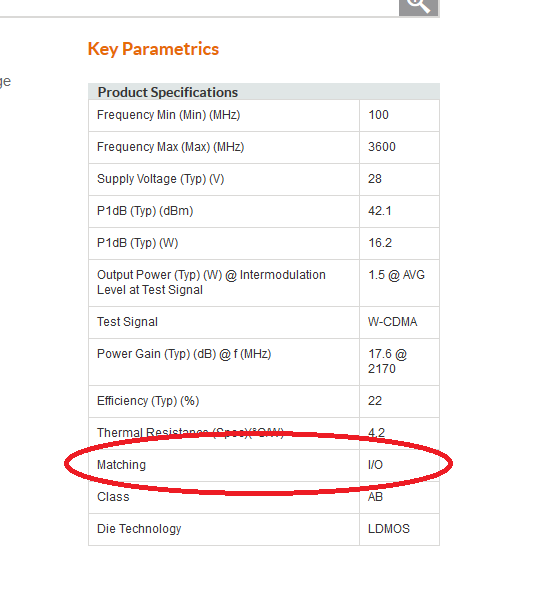Click the search input field bar
This screenshot has width=553, height=589.
199,8
